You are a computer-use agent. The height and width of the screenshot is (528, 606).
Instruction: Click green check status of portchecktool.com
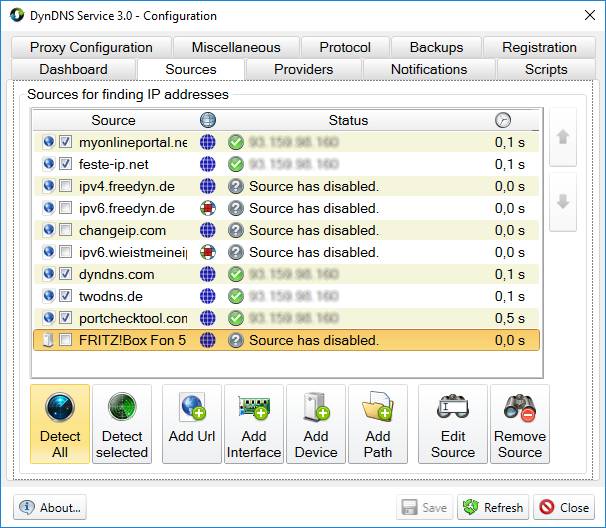tap(236, 319)
